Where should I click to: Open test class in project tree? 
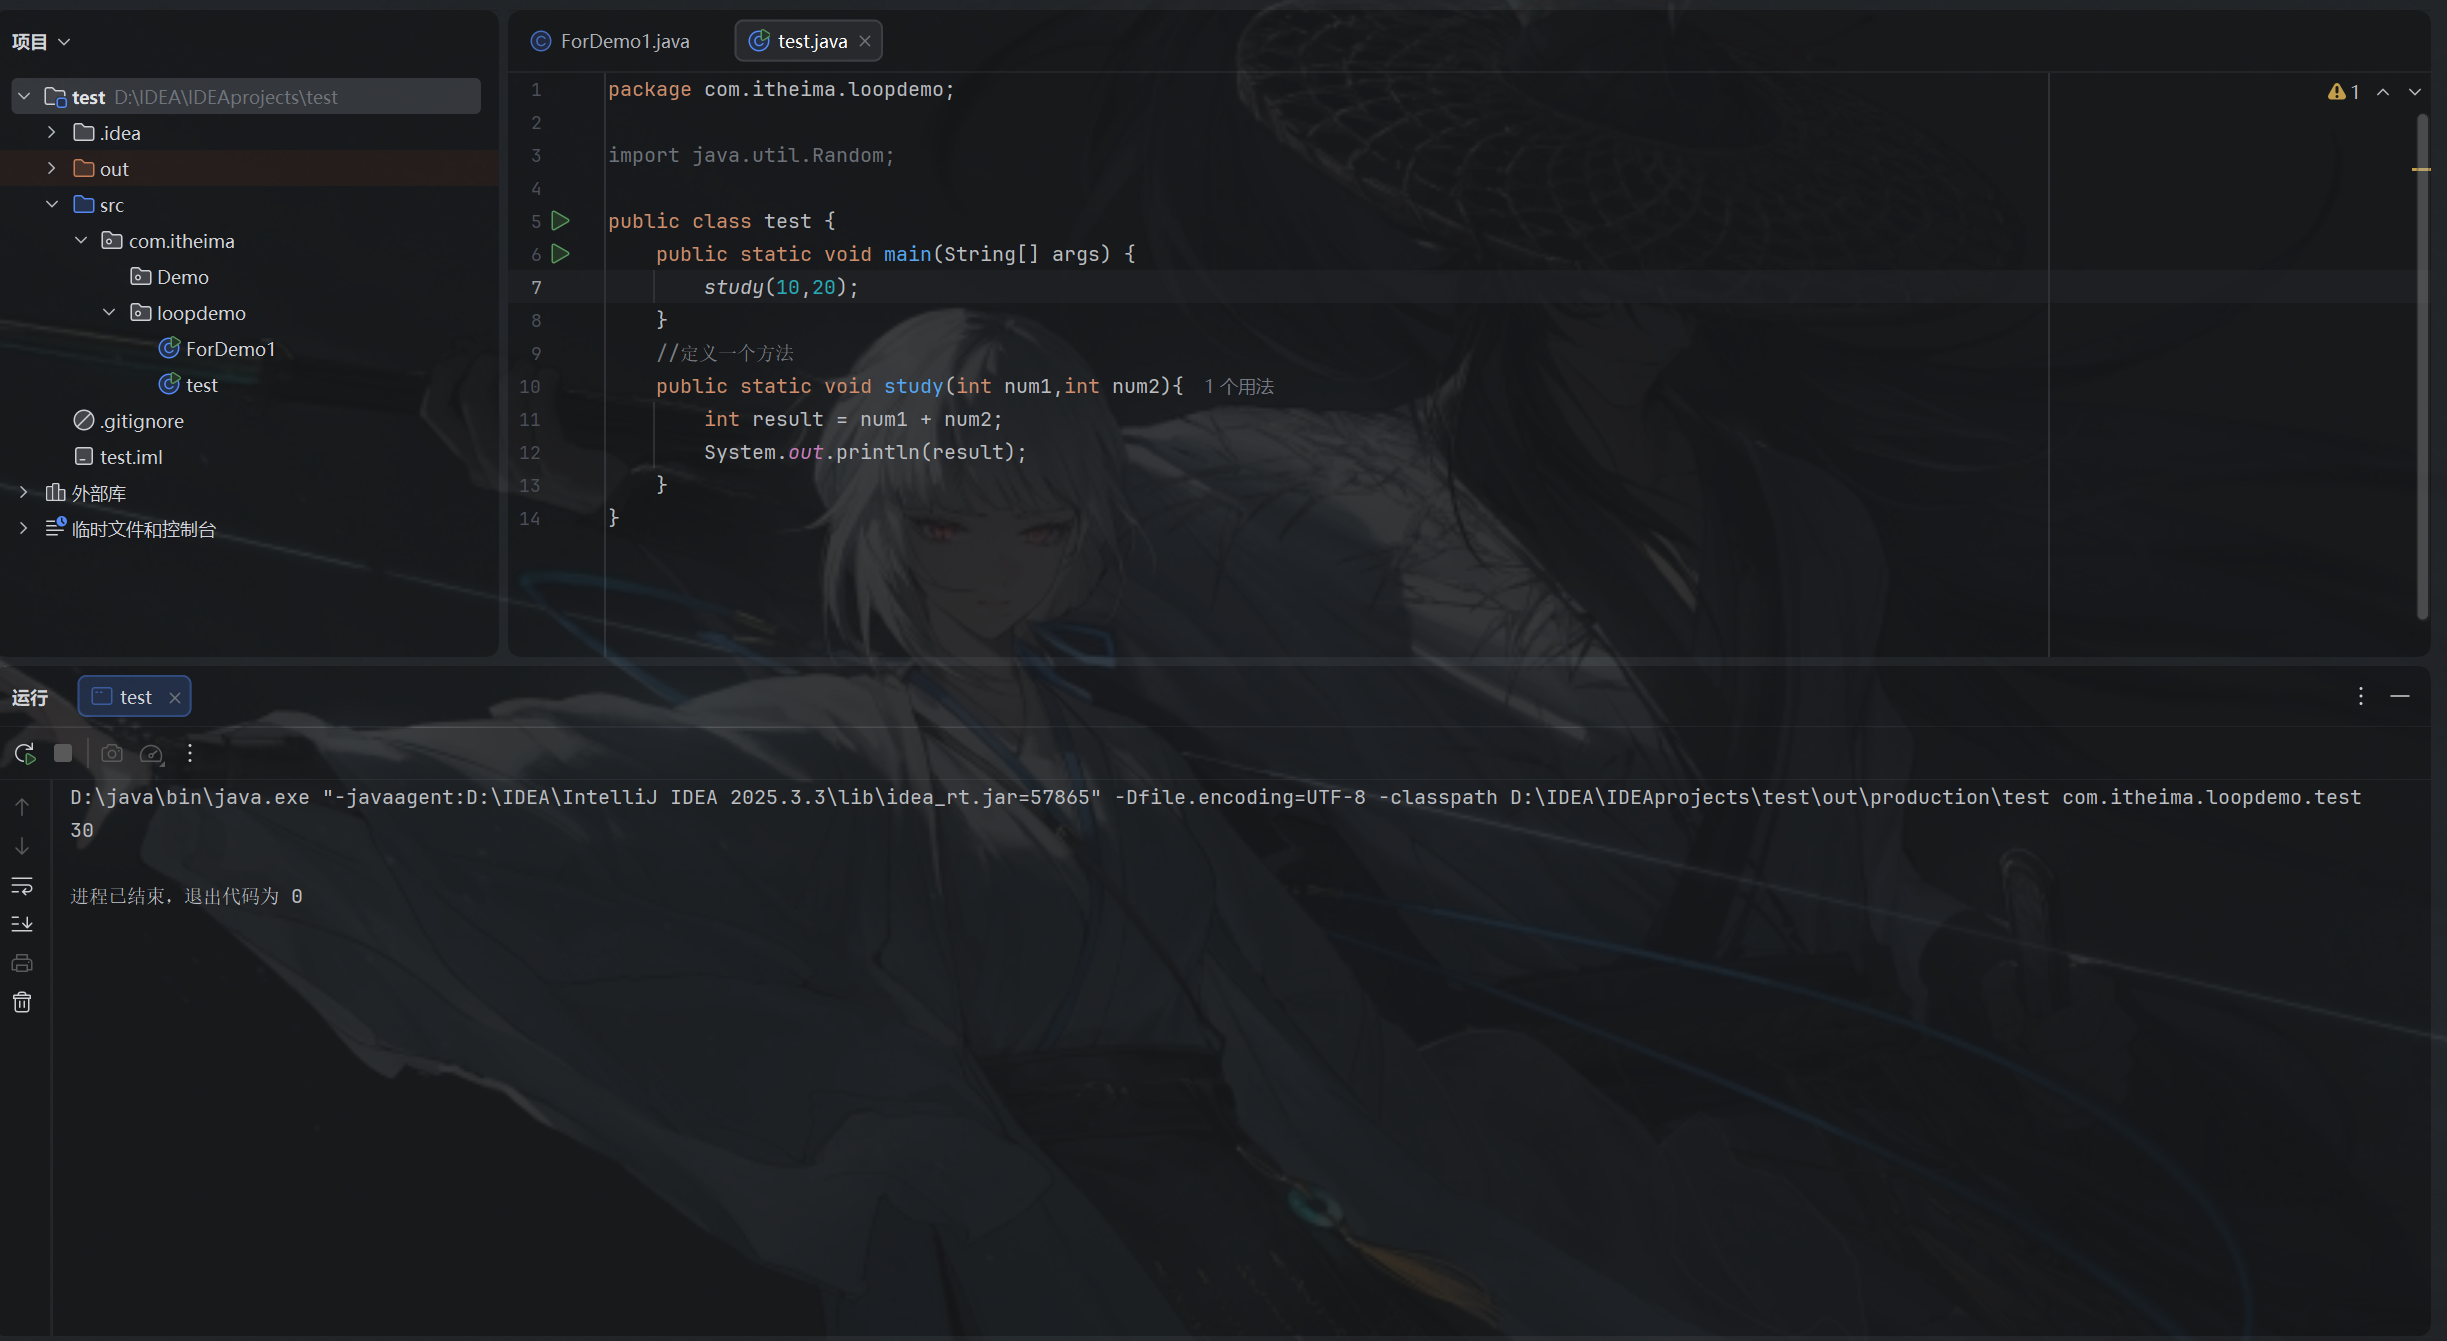click(188, 385)
